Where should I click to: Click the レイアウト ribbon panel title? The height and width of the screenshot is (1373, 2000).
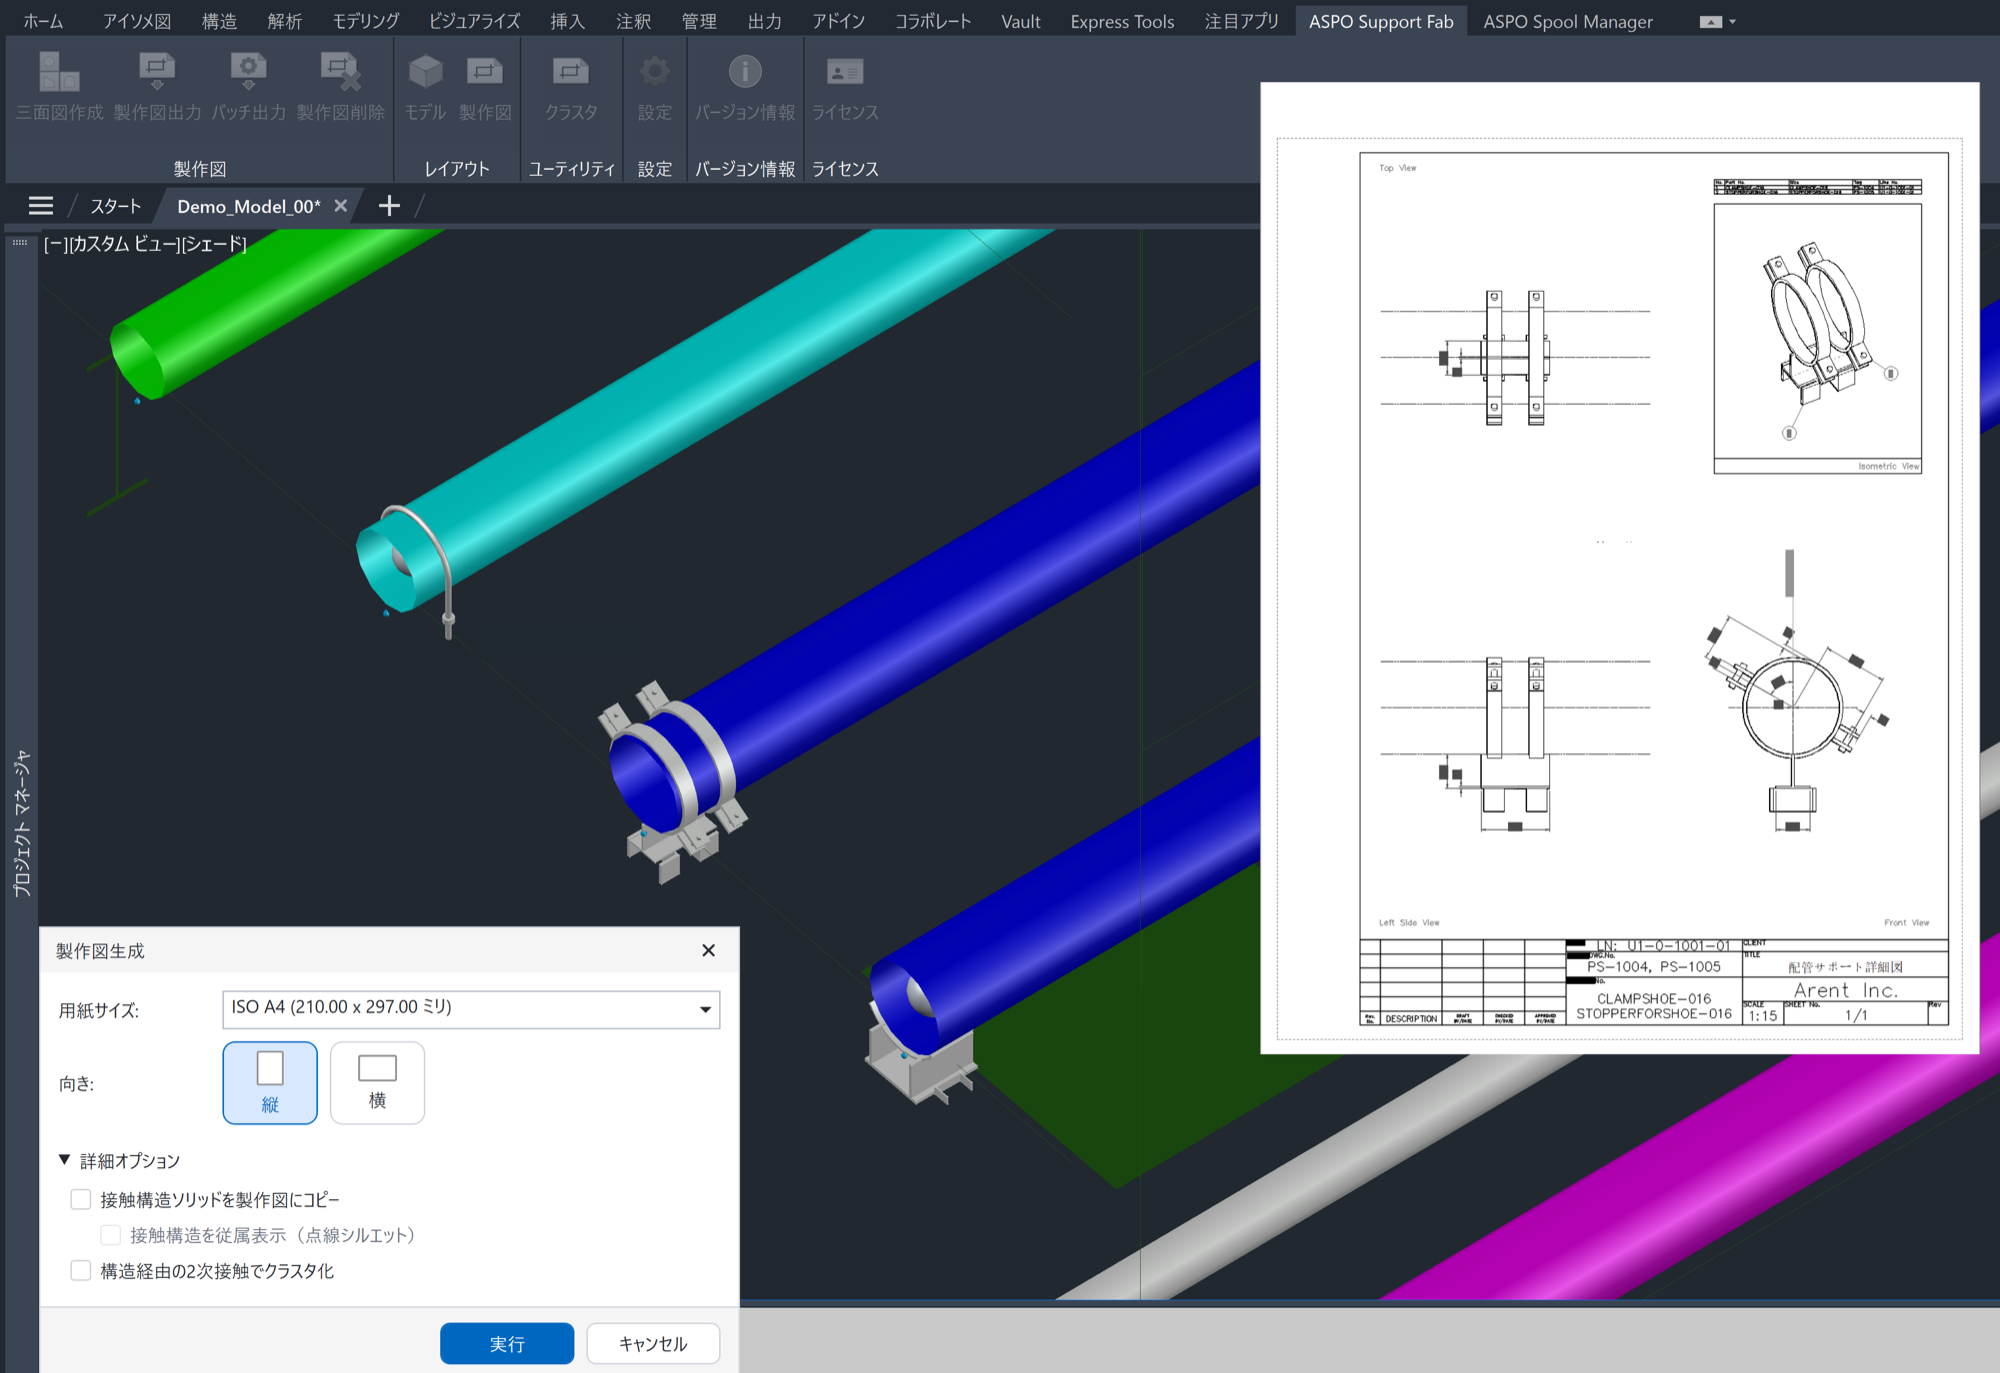tap(457, 169)
